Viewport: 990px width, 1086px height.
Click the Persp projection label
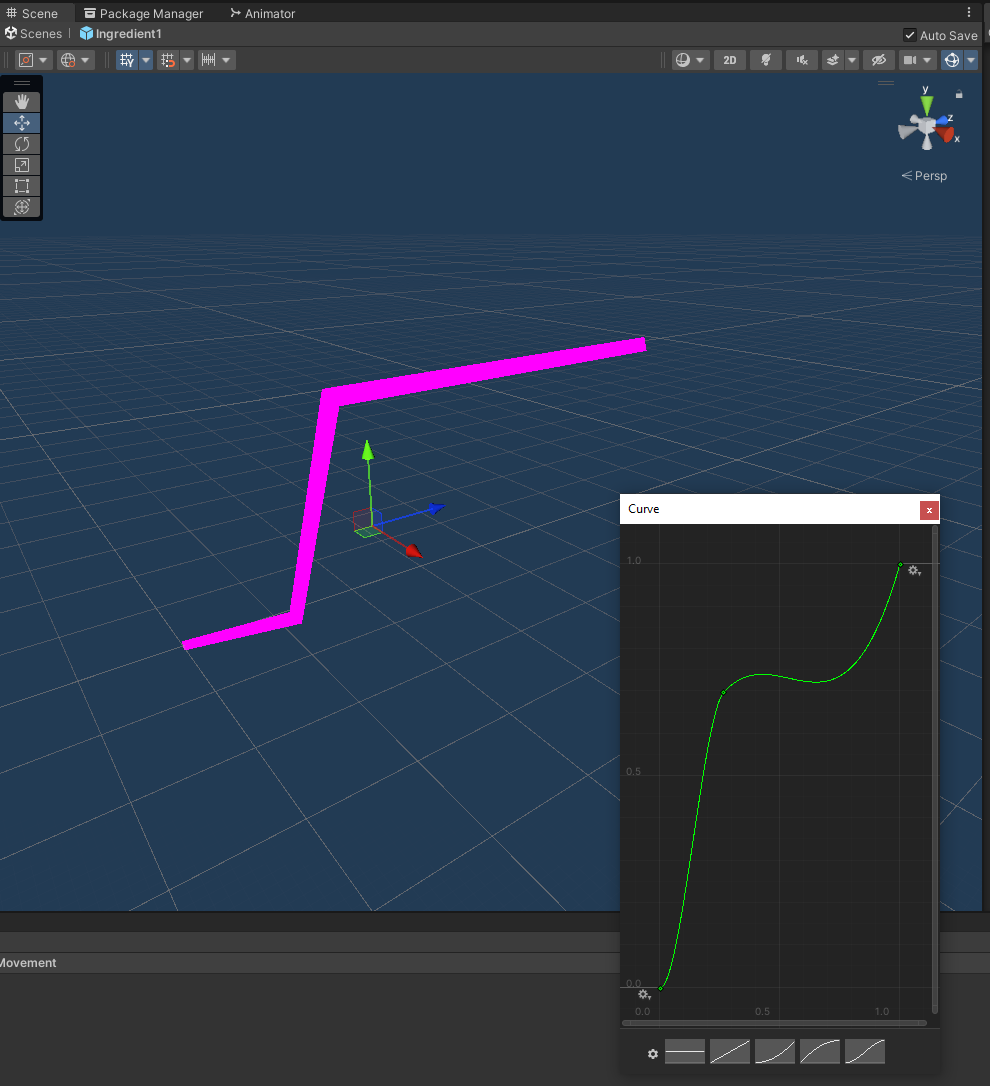(x=924, y=176)
